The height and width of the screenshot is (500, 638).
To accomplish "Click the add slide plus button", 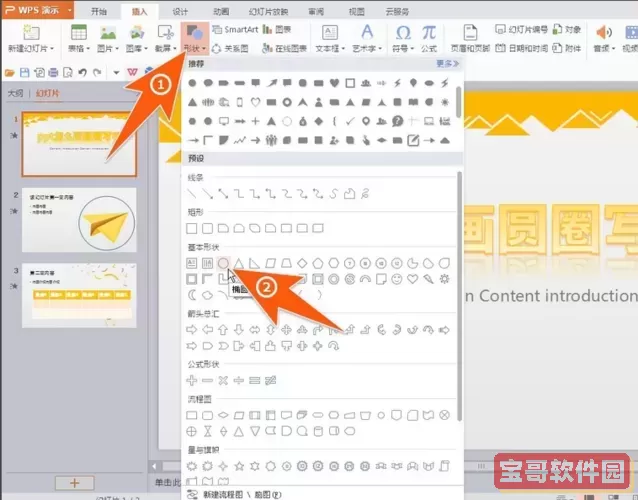I will tap(72, 482).
